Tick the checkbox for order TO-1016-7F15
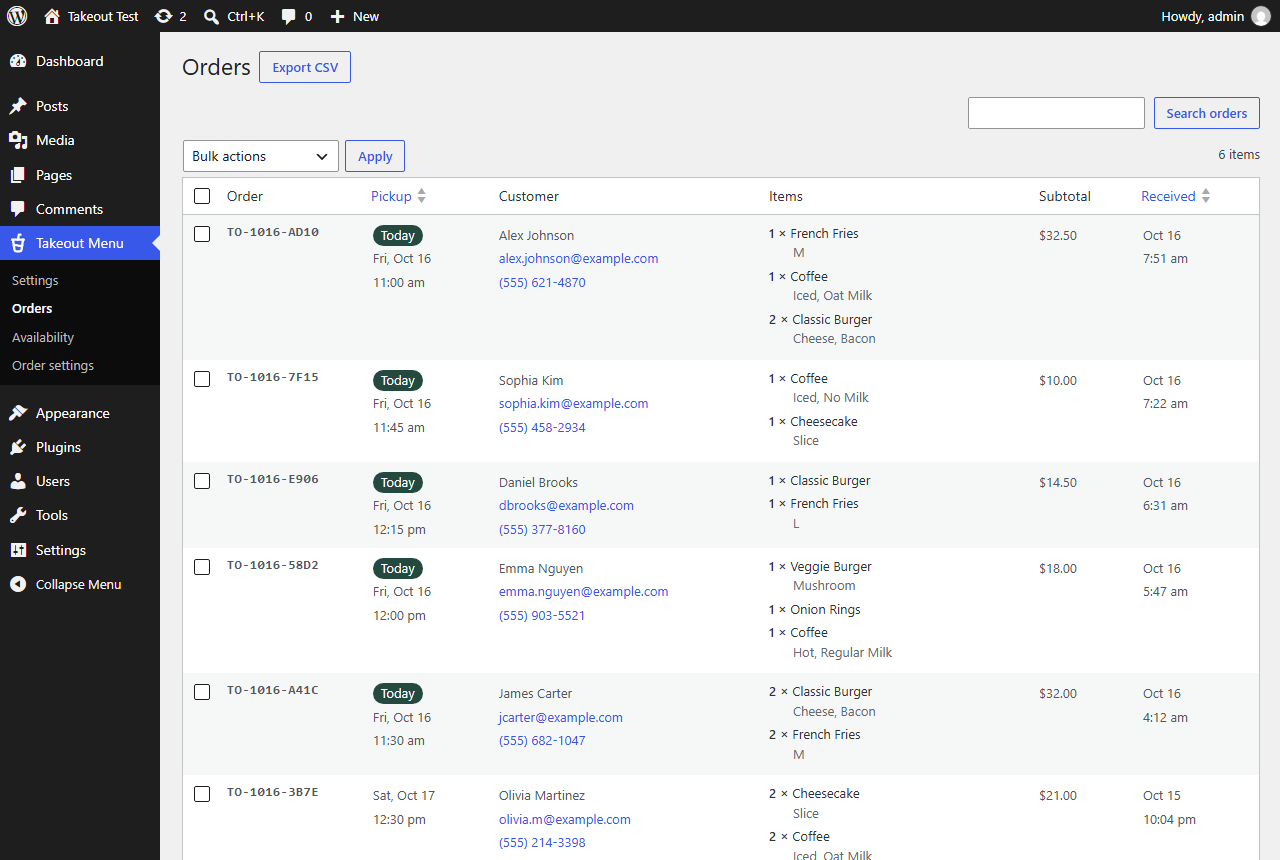 coord(202,379)
